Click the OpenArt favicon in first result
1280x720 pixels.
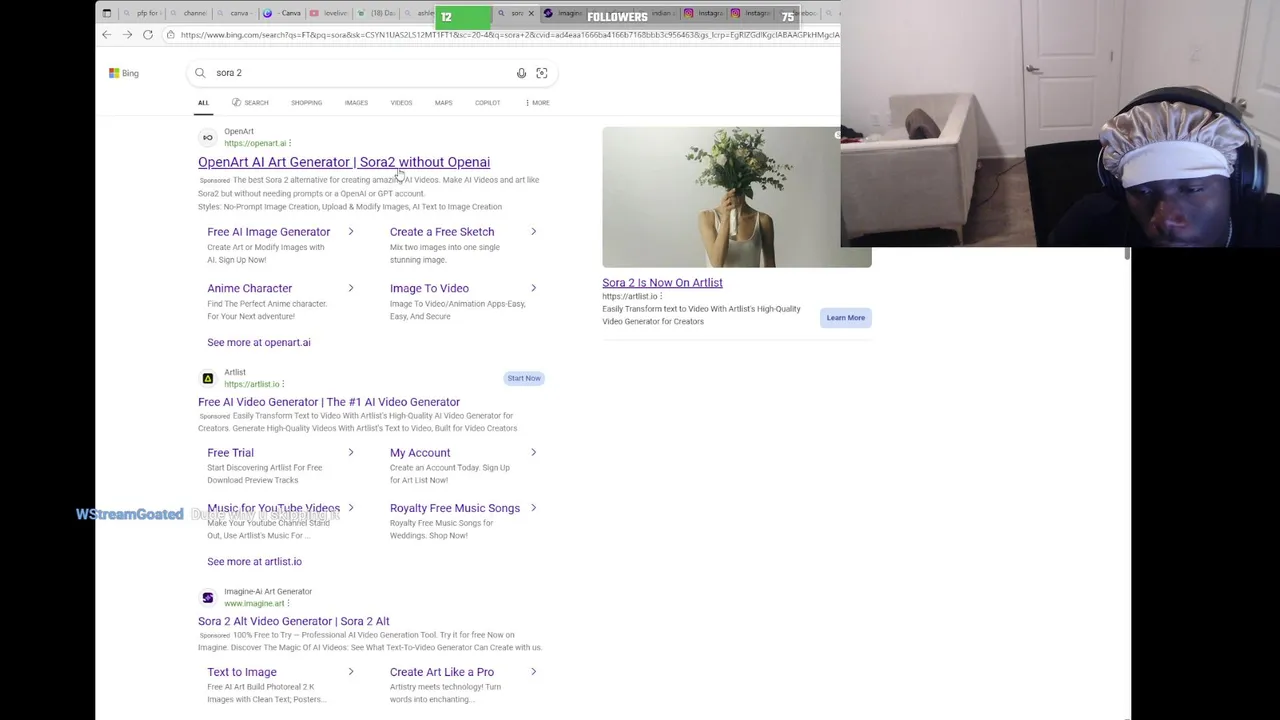point(208,137)
